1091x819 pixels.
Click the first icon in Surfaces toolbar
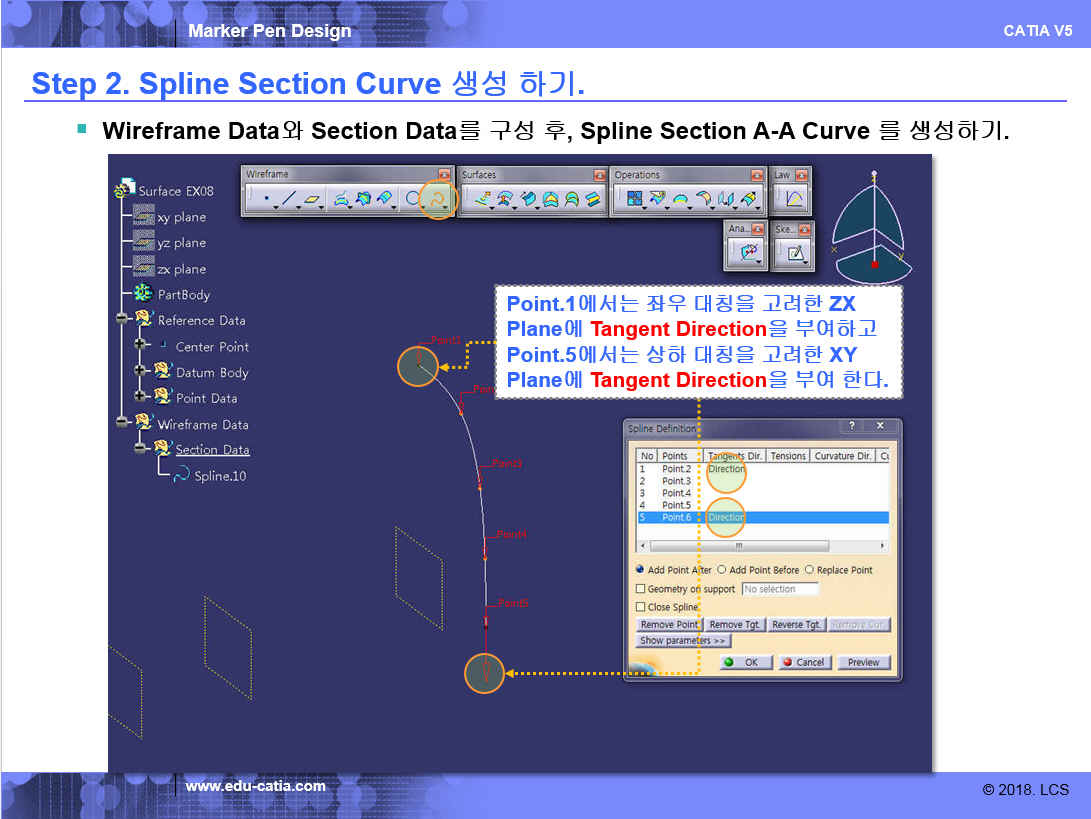point(482,199)
